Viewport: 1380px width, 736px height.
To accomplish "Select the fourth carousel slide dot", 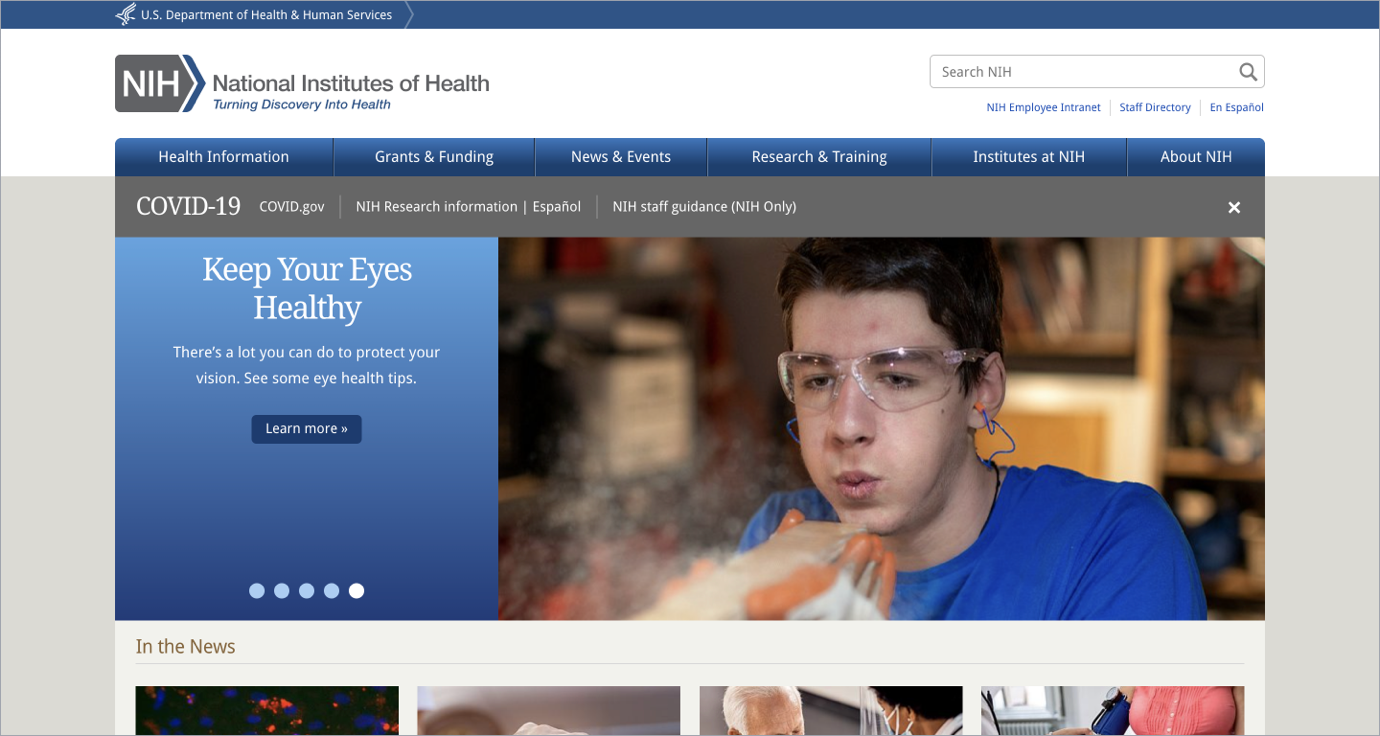I will (x=332, y=591).
